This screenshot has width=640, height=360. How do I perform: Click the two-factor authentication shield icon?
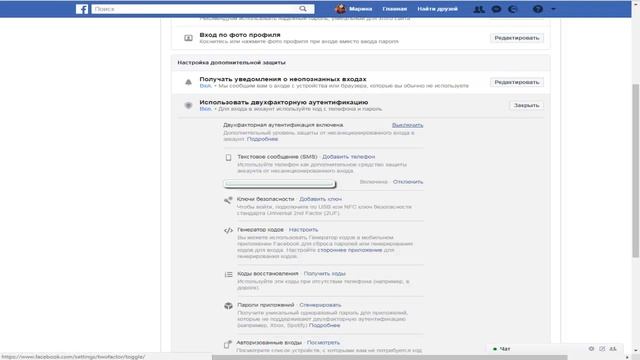point(188,105)
